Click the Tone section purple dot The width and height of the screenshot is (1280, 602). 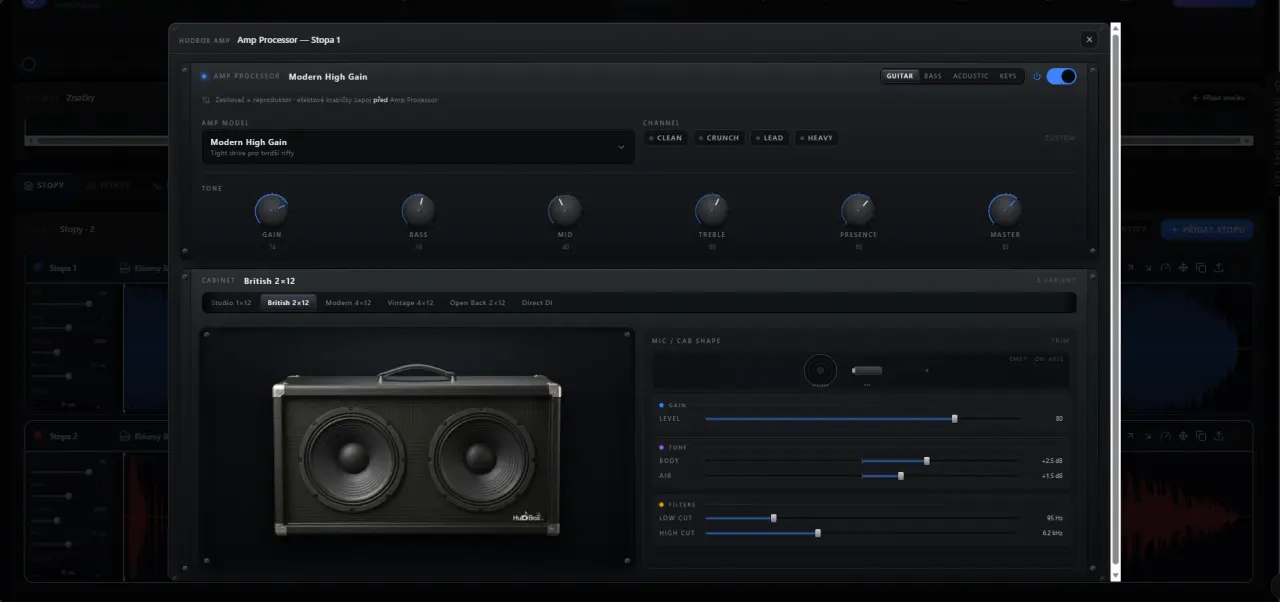pos(662,447)
